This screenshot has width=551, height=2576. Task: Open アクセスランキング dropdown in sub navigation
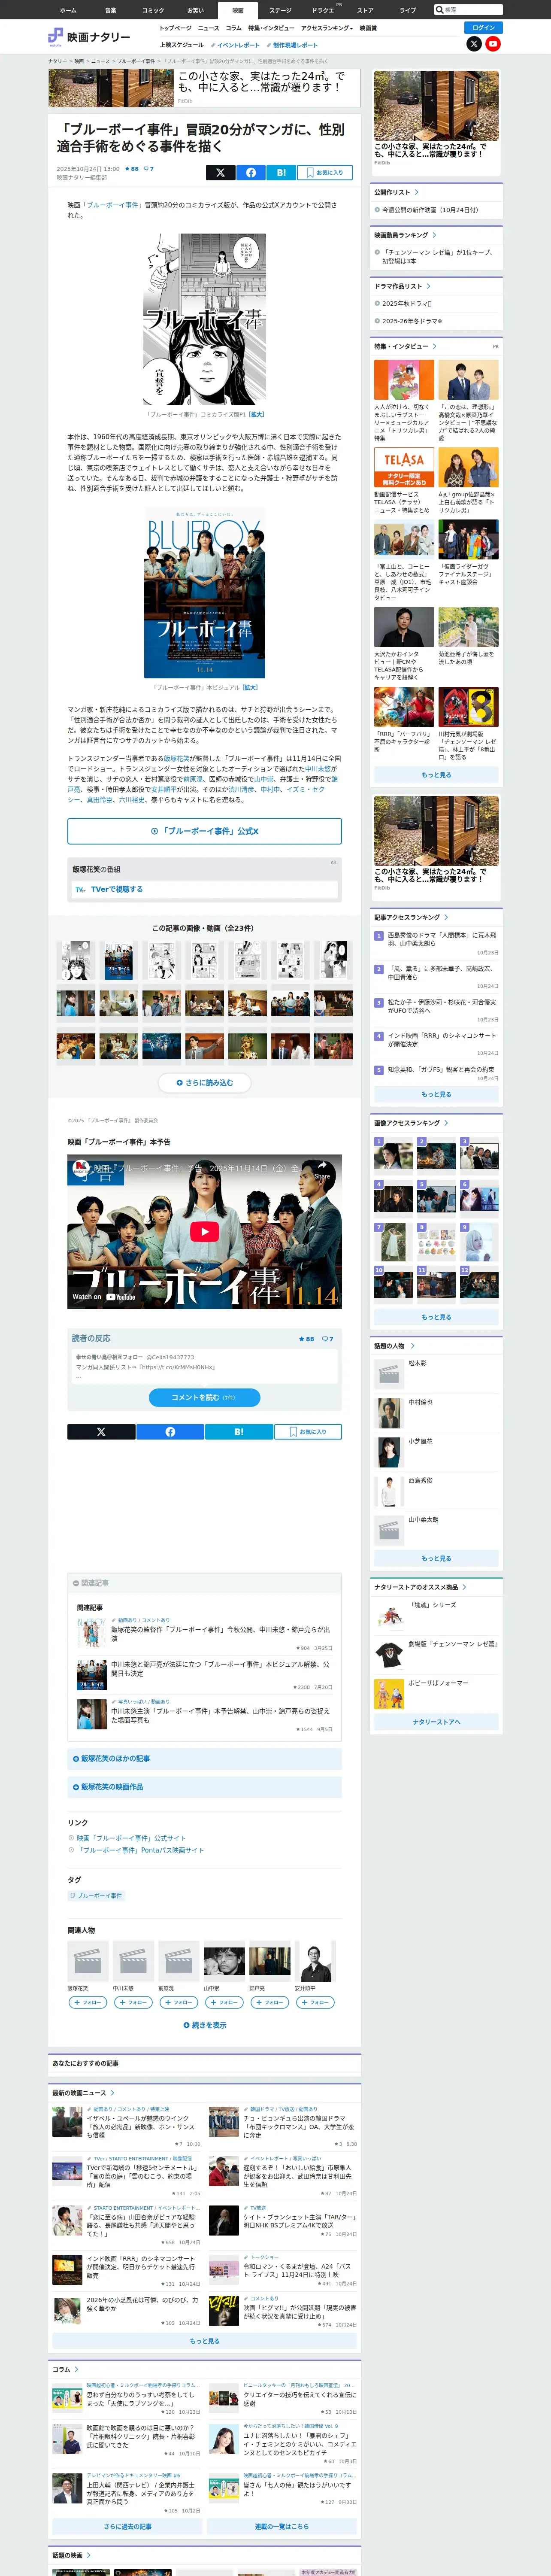tap(327, 28)
